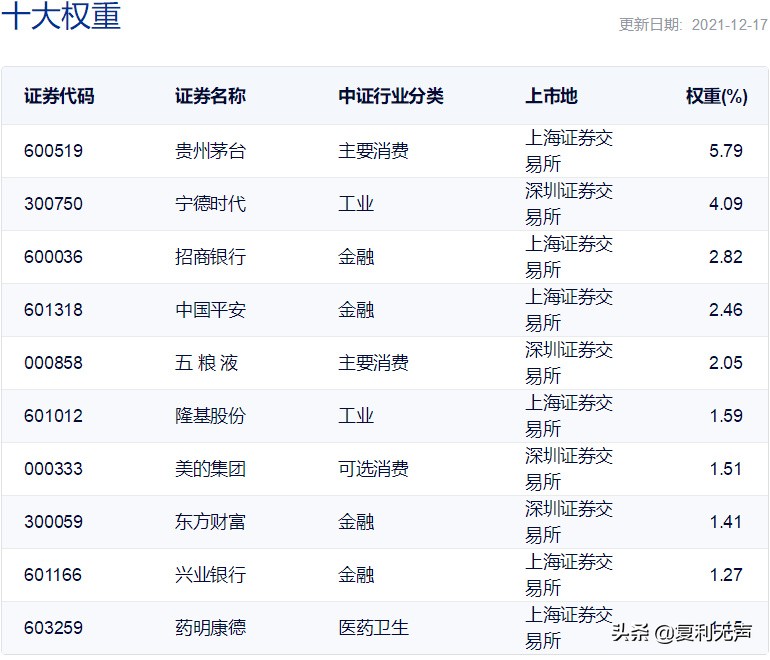Click 工业 in the 隆基股份 row
Viewport: 770px width, 660px height.
point(356,416)
